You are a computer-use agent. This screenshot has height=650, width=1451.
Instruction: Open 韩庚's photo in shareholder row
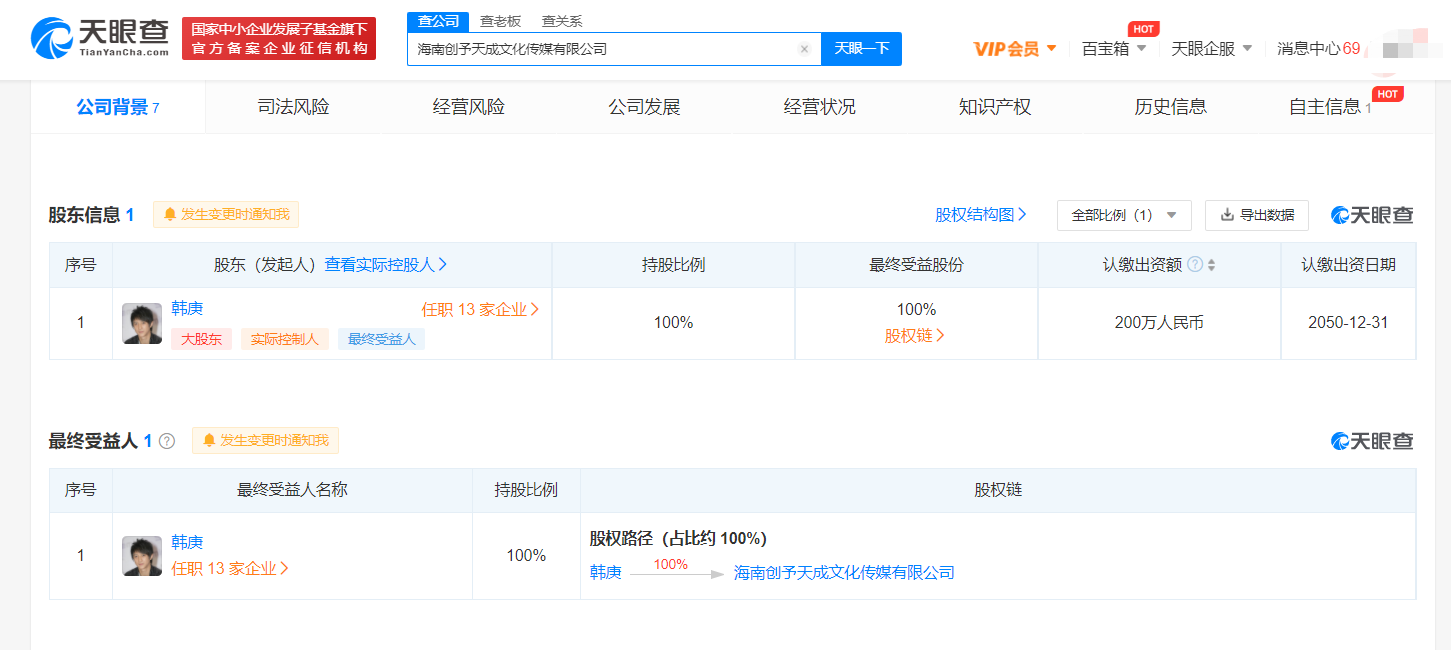click(x=142, y=324)
